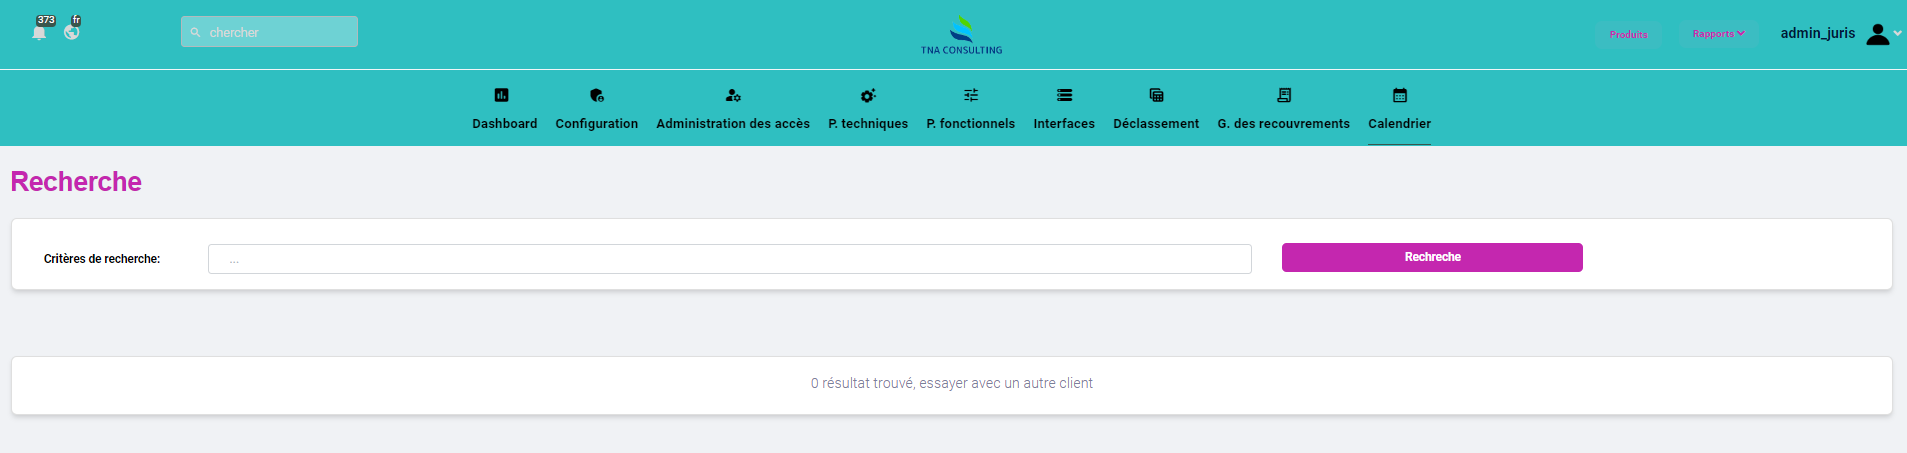The image size is (1907, 453).
Task: Click the Administration des accès user icon
Action: [x=733, y=95]
